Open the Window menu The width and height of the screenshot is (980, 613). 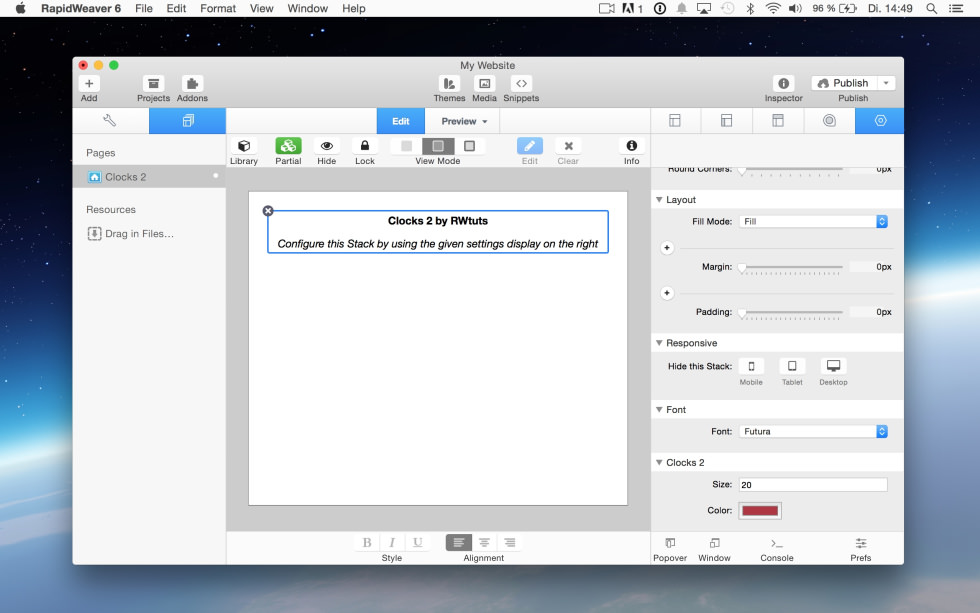[308, 9]
